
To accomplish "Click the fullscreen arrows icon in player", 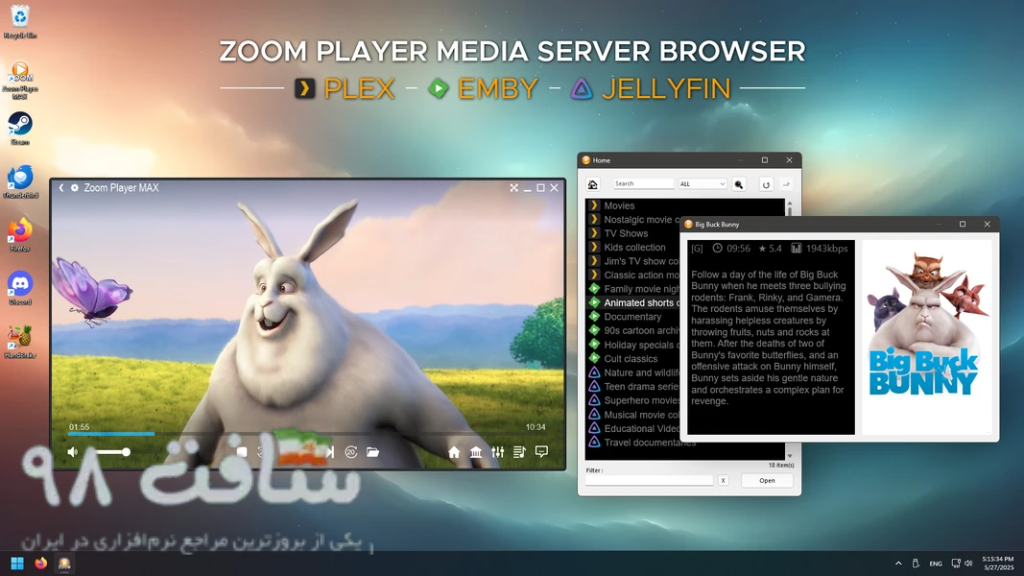I will [x=514, y=187].
